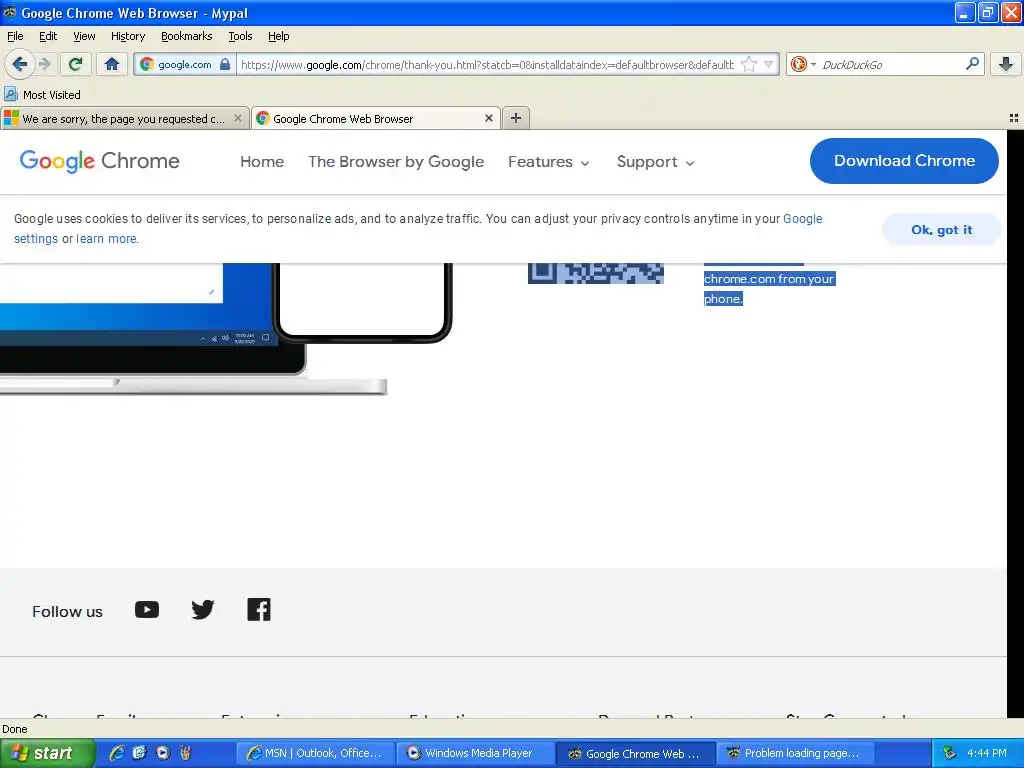1024x768 pixels.
Task: Open the Edit menu
Action: point(48,36)
